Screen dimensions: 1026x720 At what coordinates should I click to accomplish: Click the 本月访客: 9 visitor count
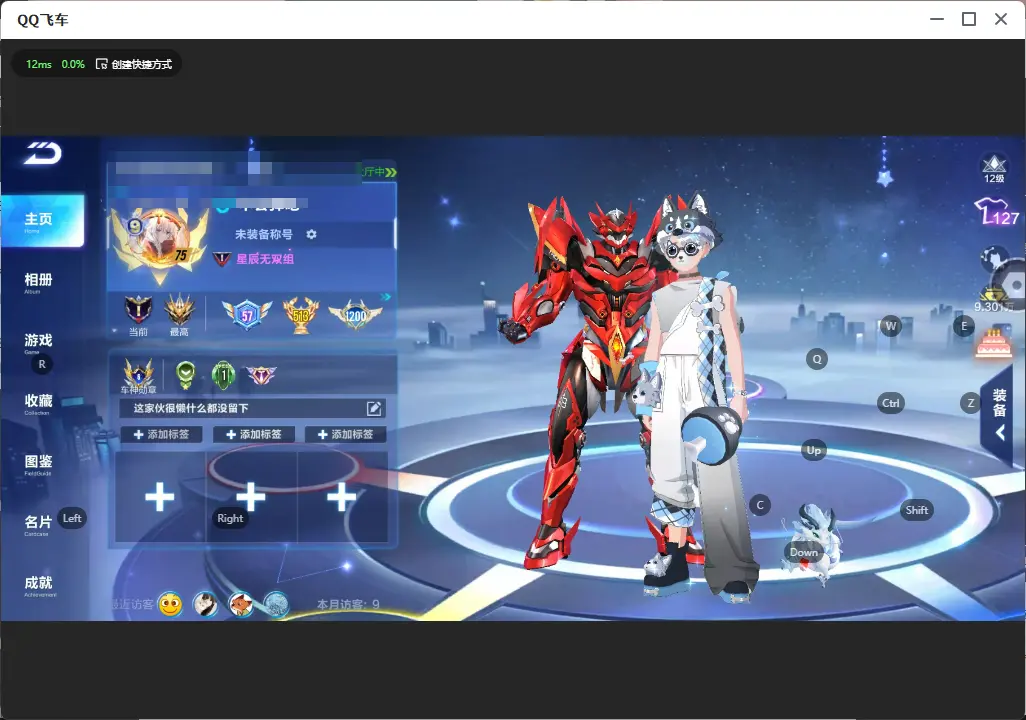click(x=348, y=604)
